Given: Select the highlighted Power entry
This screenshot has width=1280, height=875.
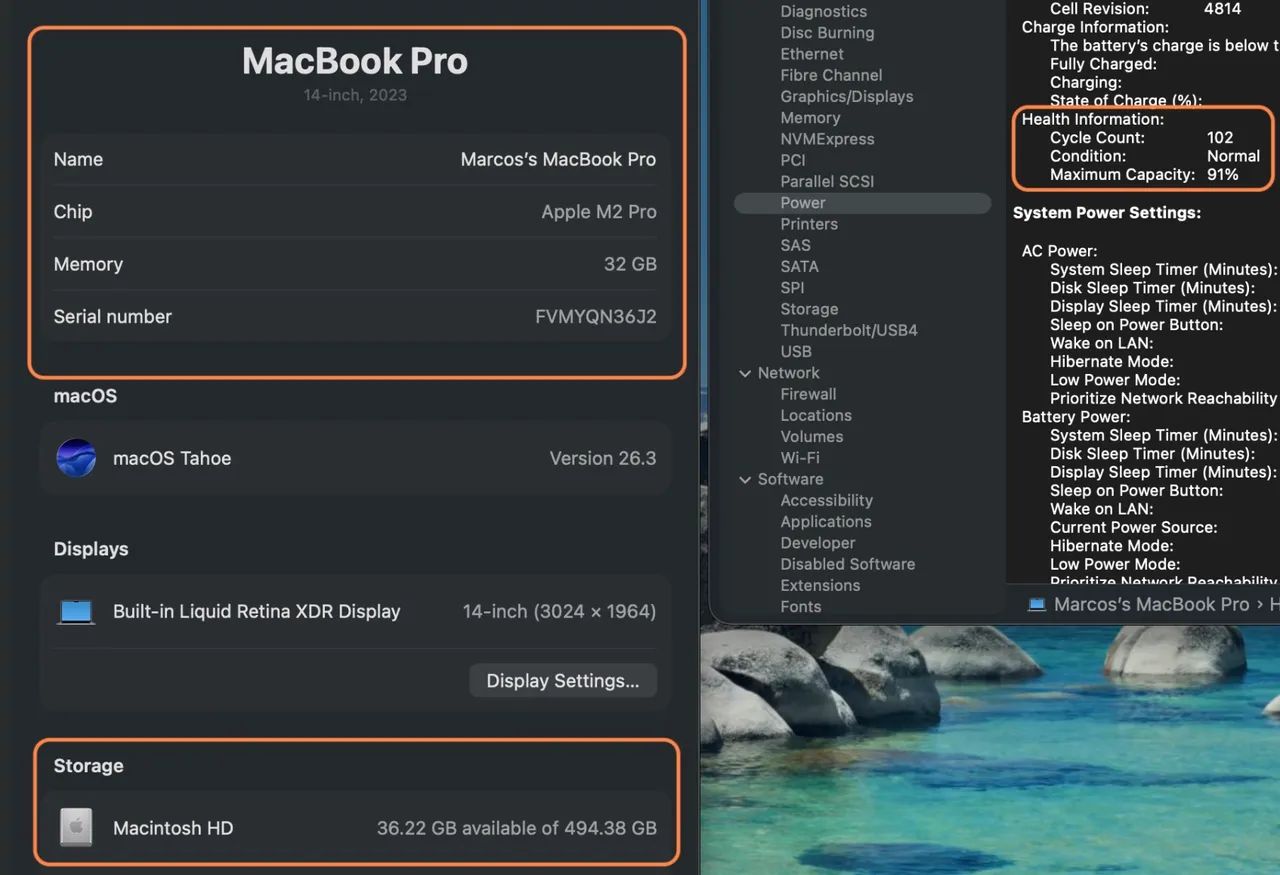Looking at the screenshot, I should [862, 202].
